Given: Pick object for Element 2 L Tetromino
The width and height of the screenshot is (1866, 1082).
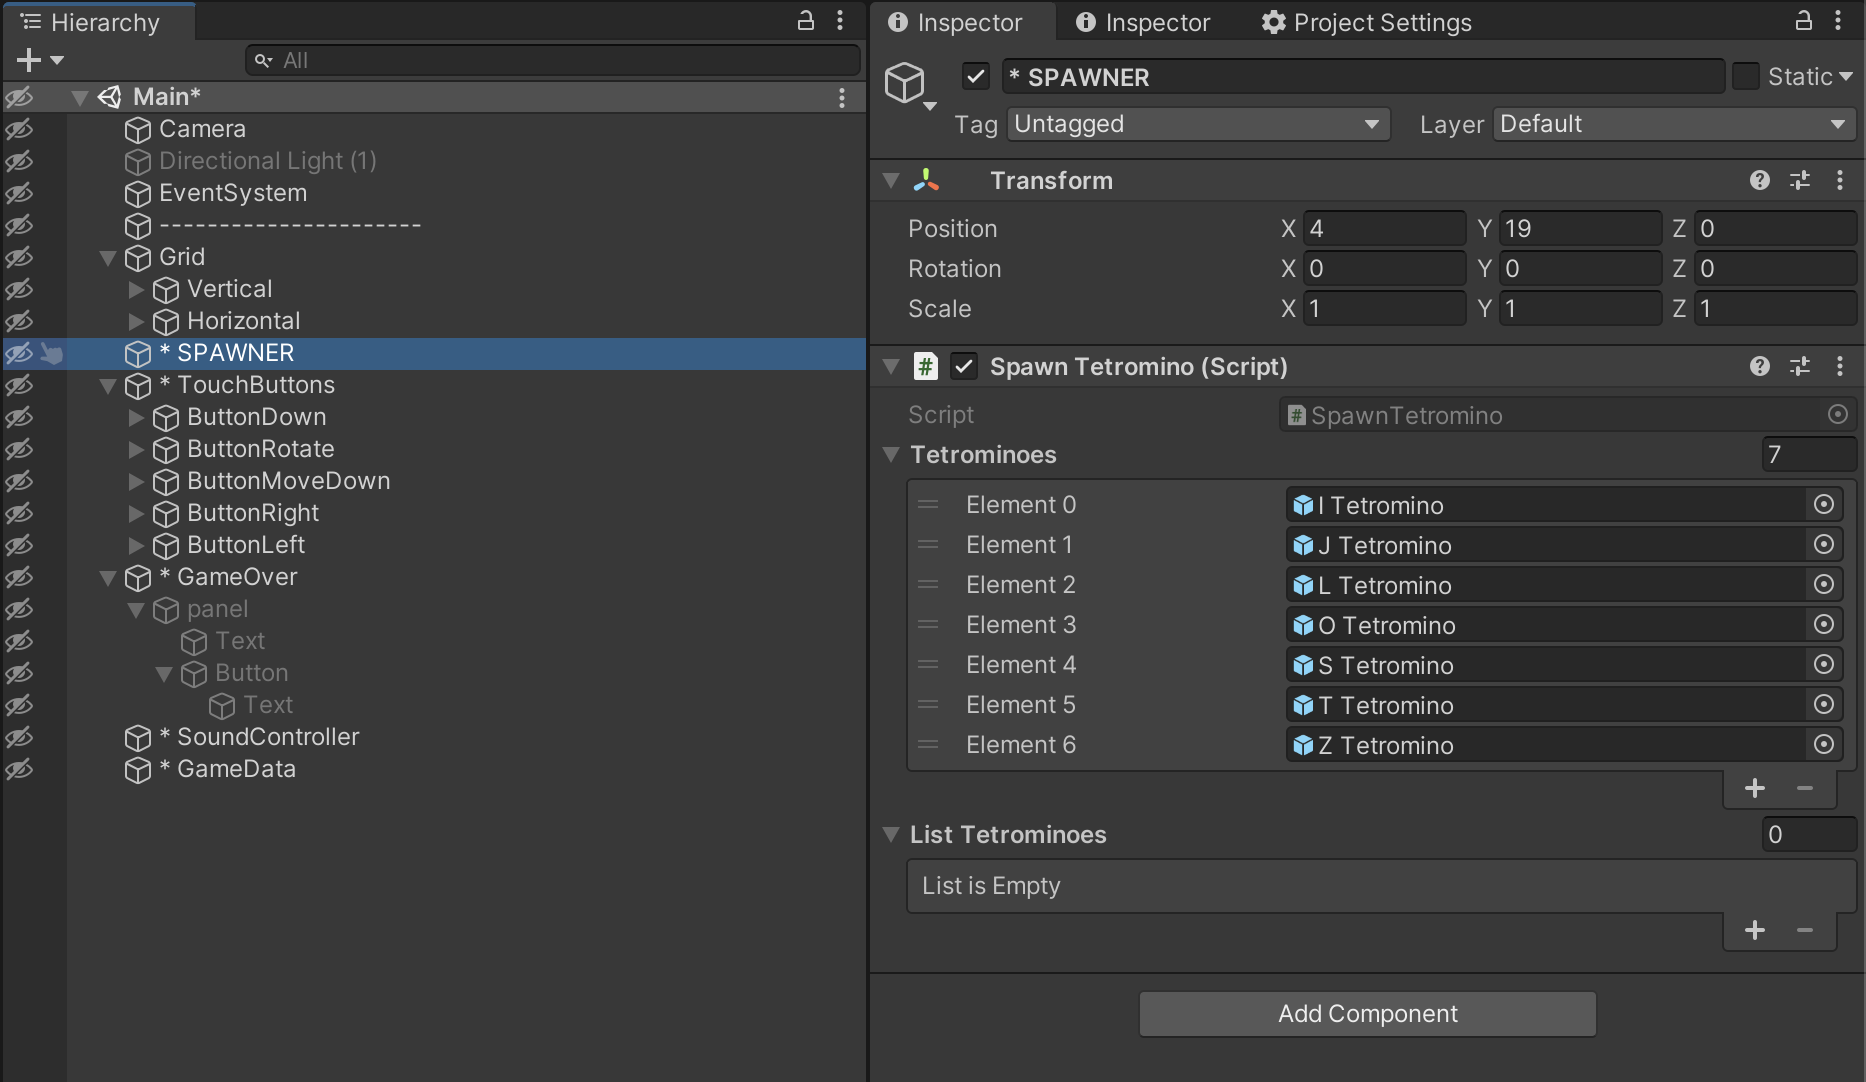Looking at the screenshot, I should 1824,584.
